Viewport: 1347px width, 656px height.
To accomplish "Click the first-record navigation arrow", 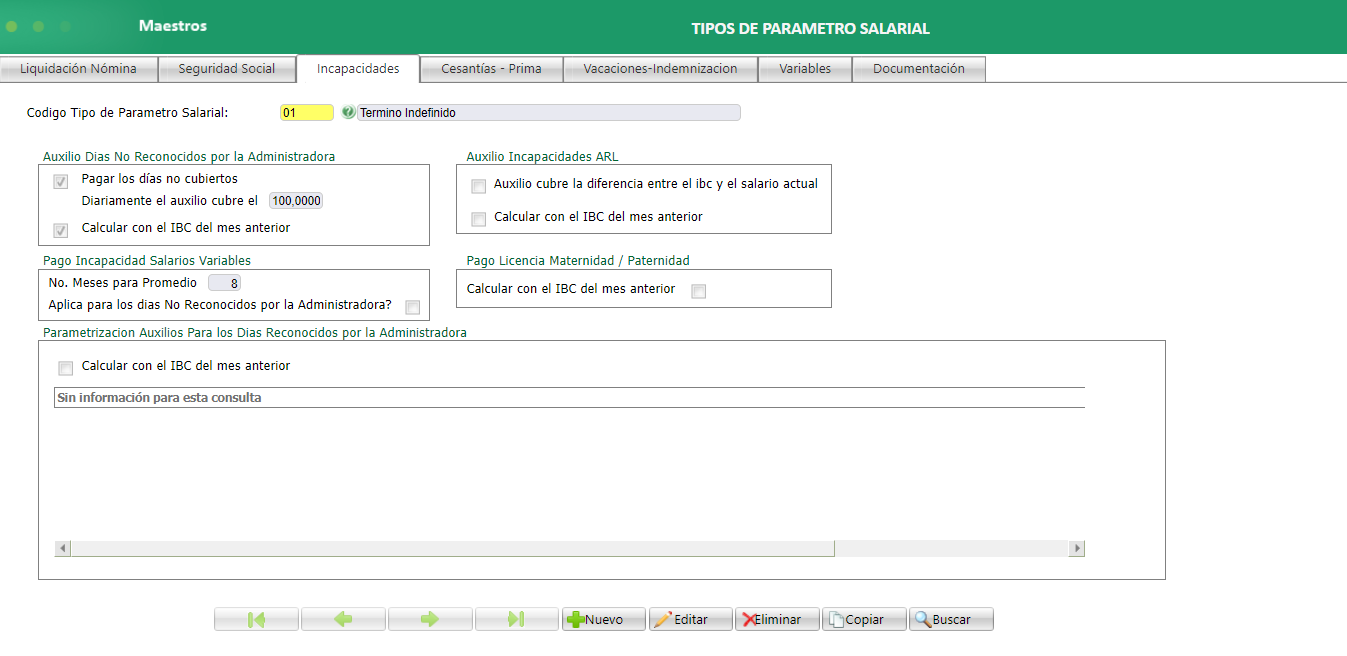I will [x=256, y=618].
